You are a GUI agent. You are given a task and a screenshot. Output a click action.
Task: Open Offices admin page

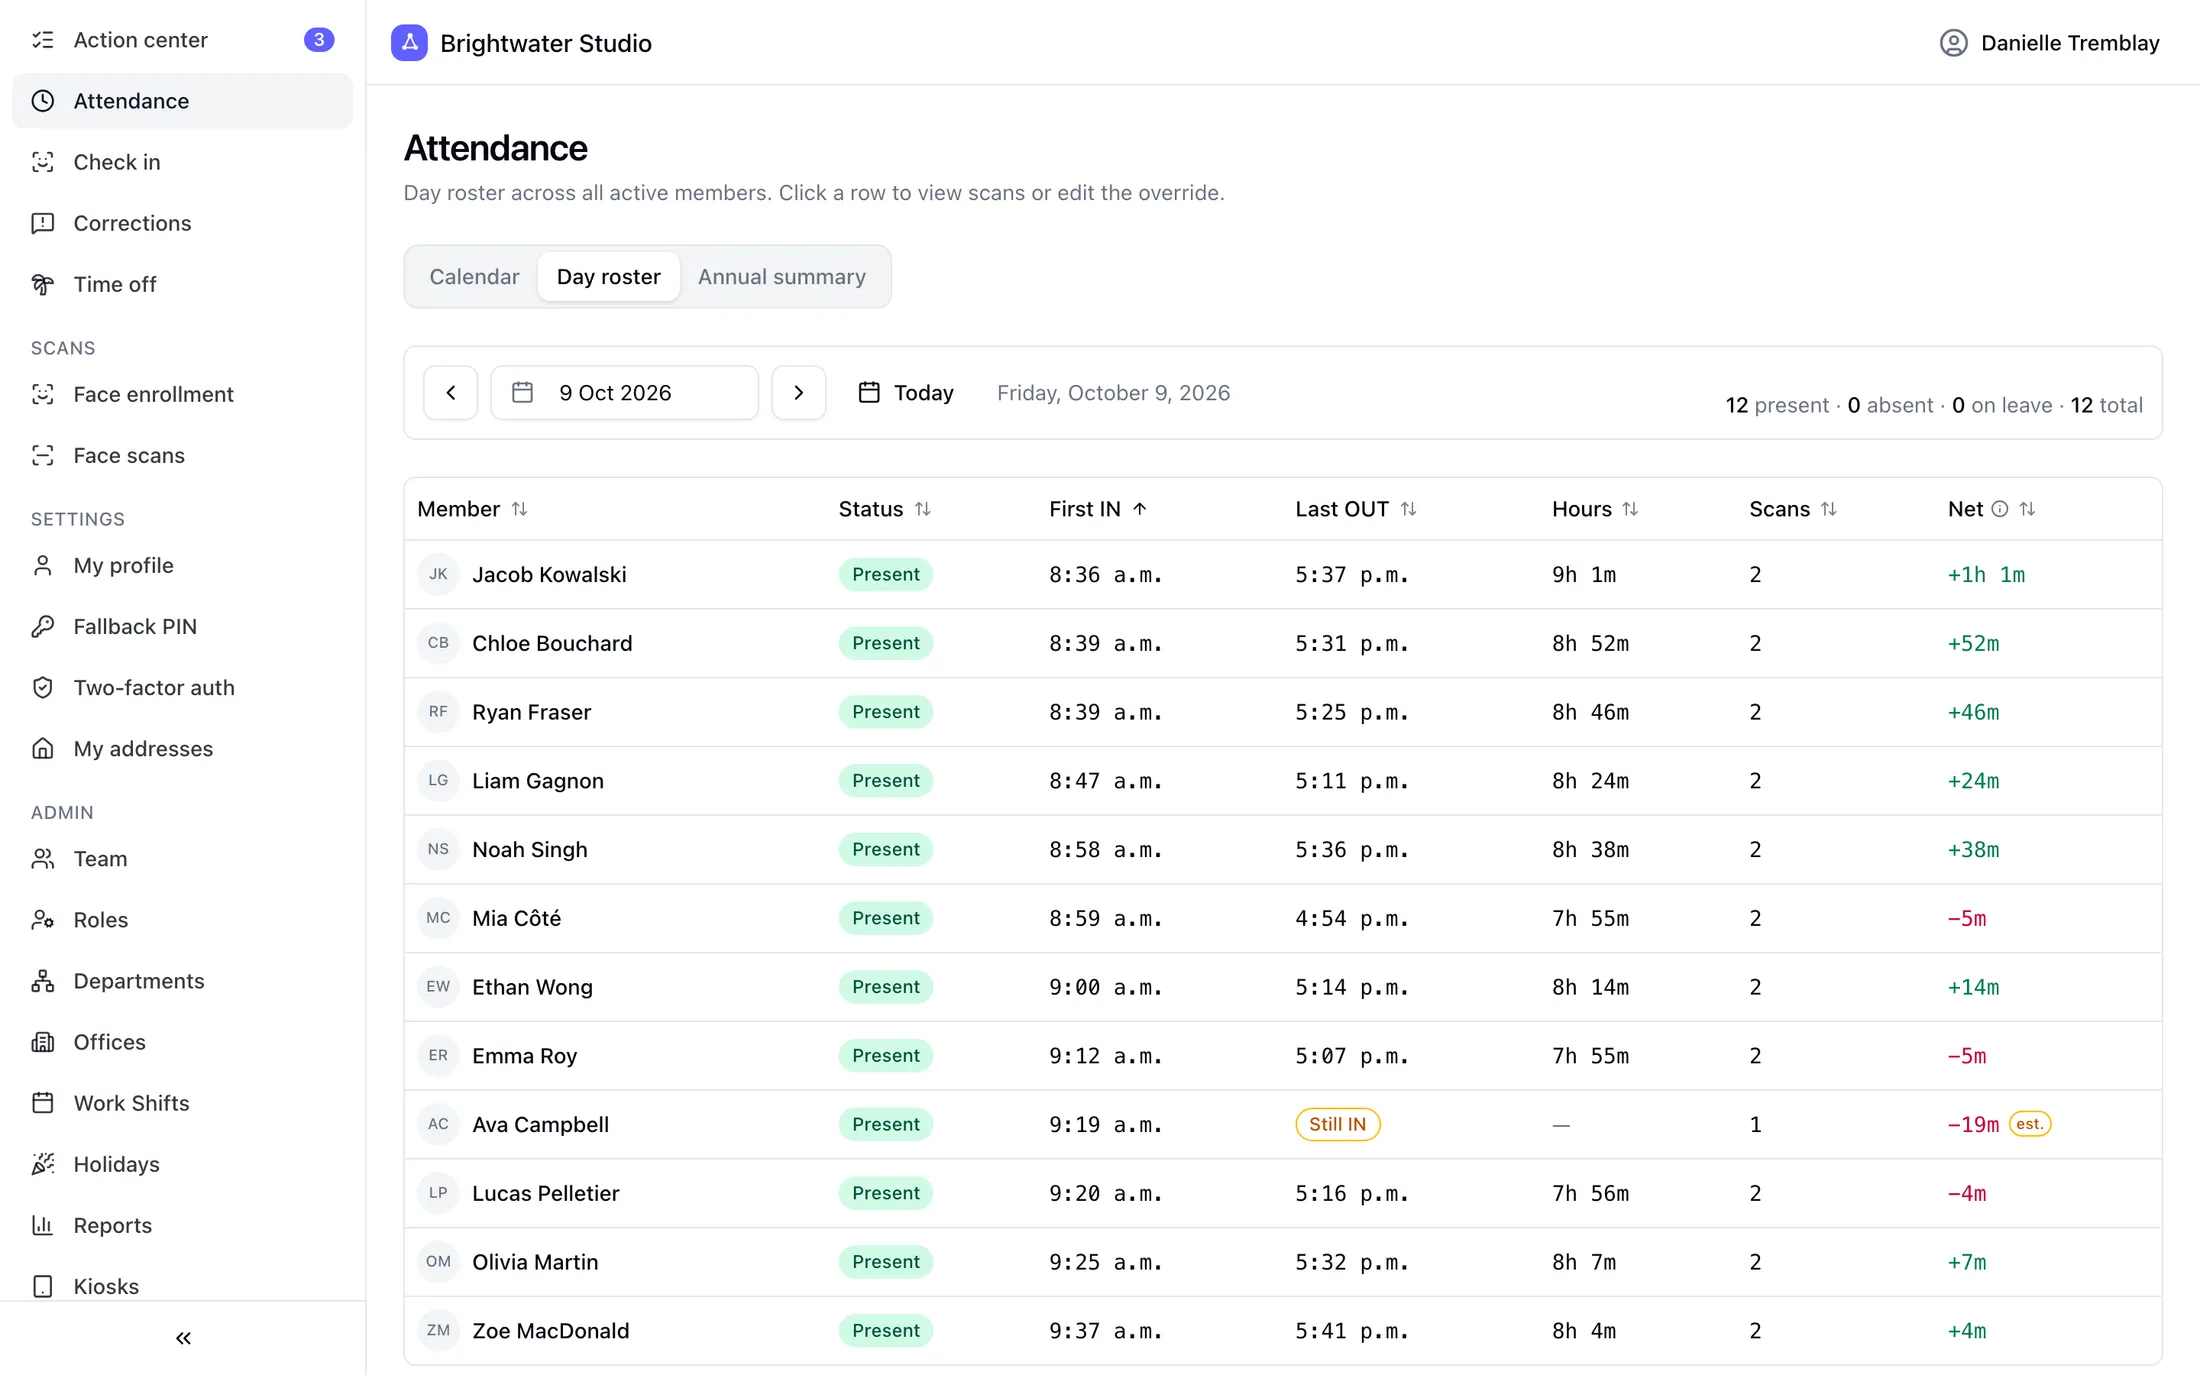(x=182, y=1041)
